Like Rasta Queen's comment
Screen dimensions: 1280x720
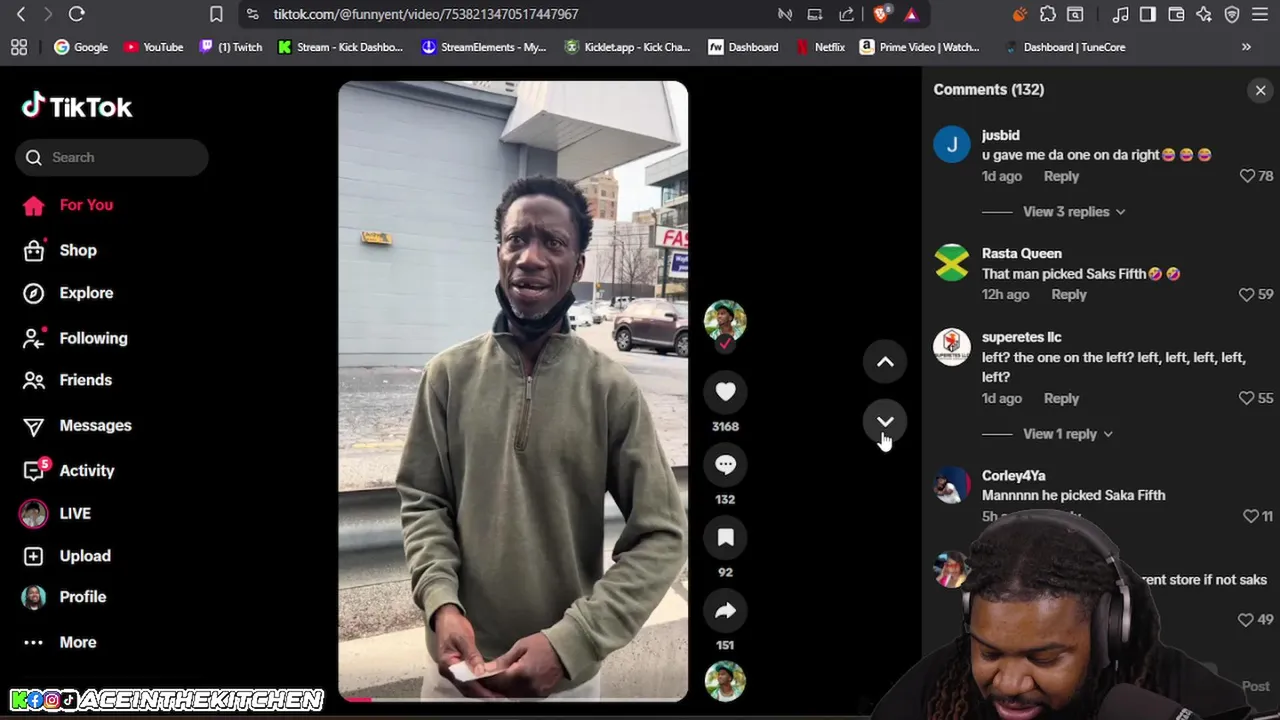coord(1246,295)
